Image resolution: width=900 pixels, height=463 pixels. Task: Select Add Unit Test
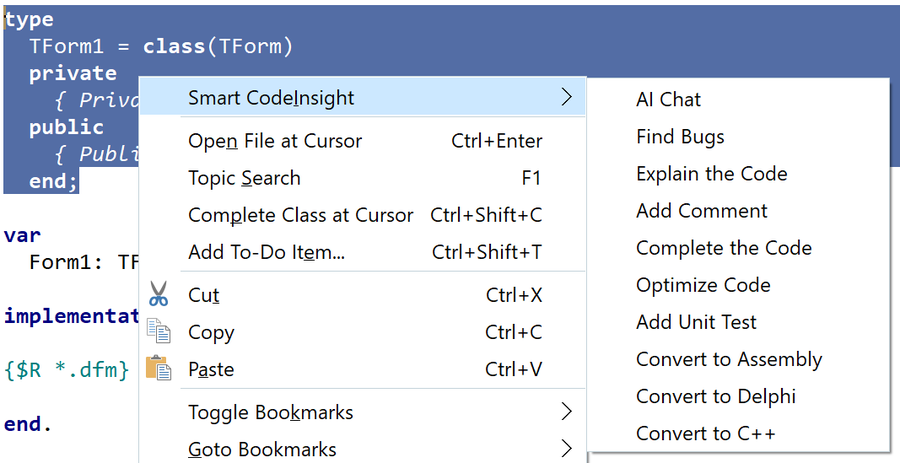click(696, 322)
